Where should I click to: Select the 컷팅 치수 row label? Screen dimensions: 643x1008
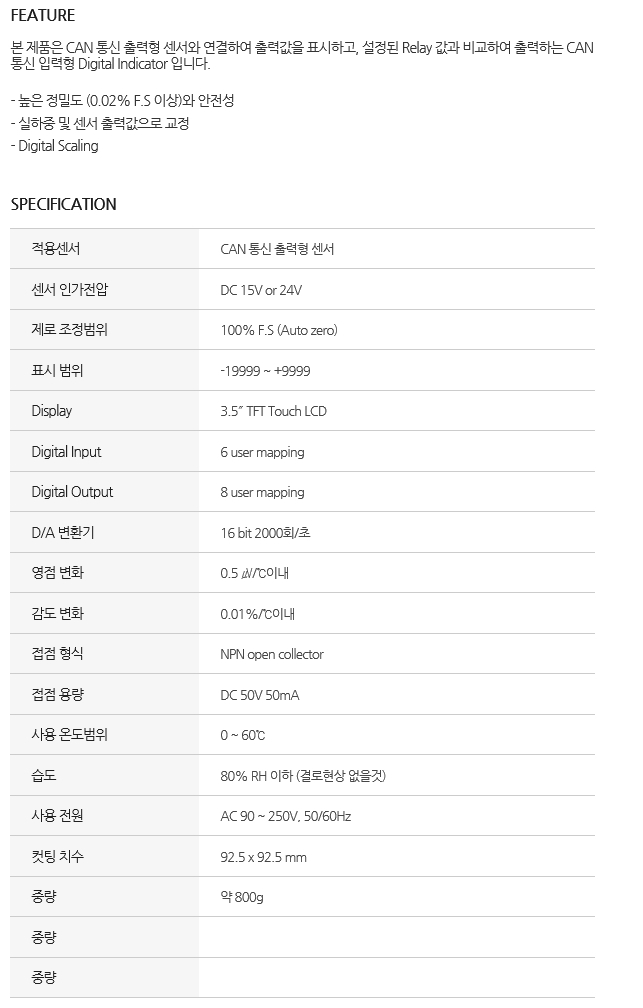[x=57, y=856]
